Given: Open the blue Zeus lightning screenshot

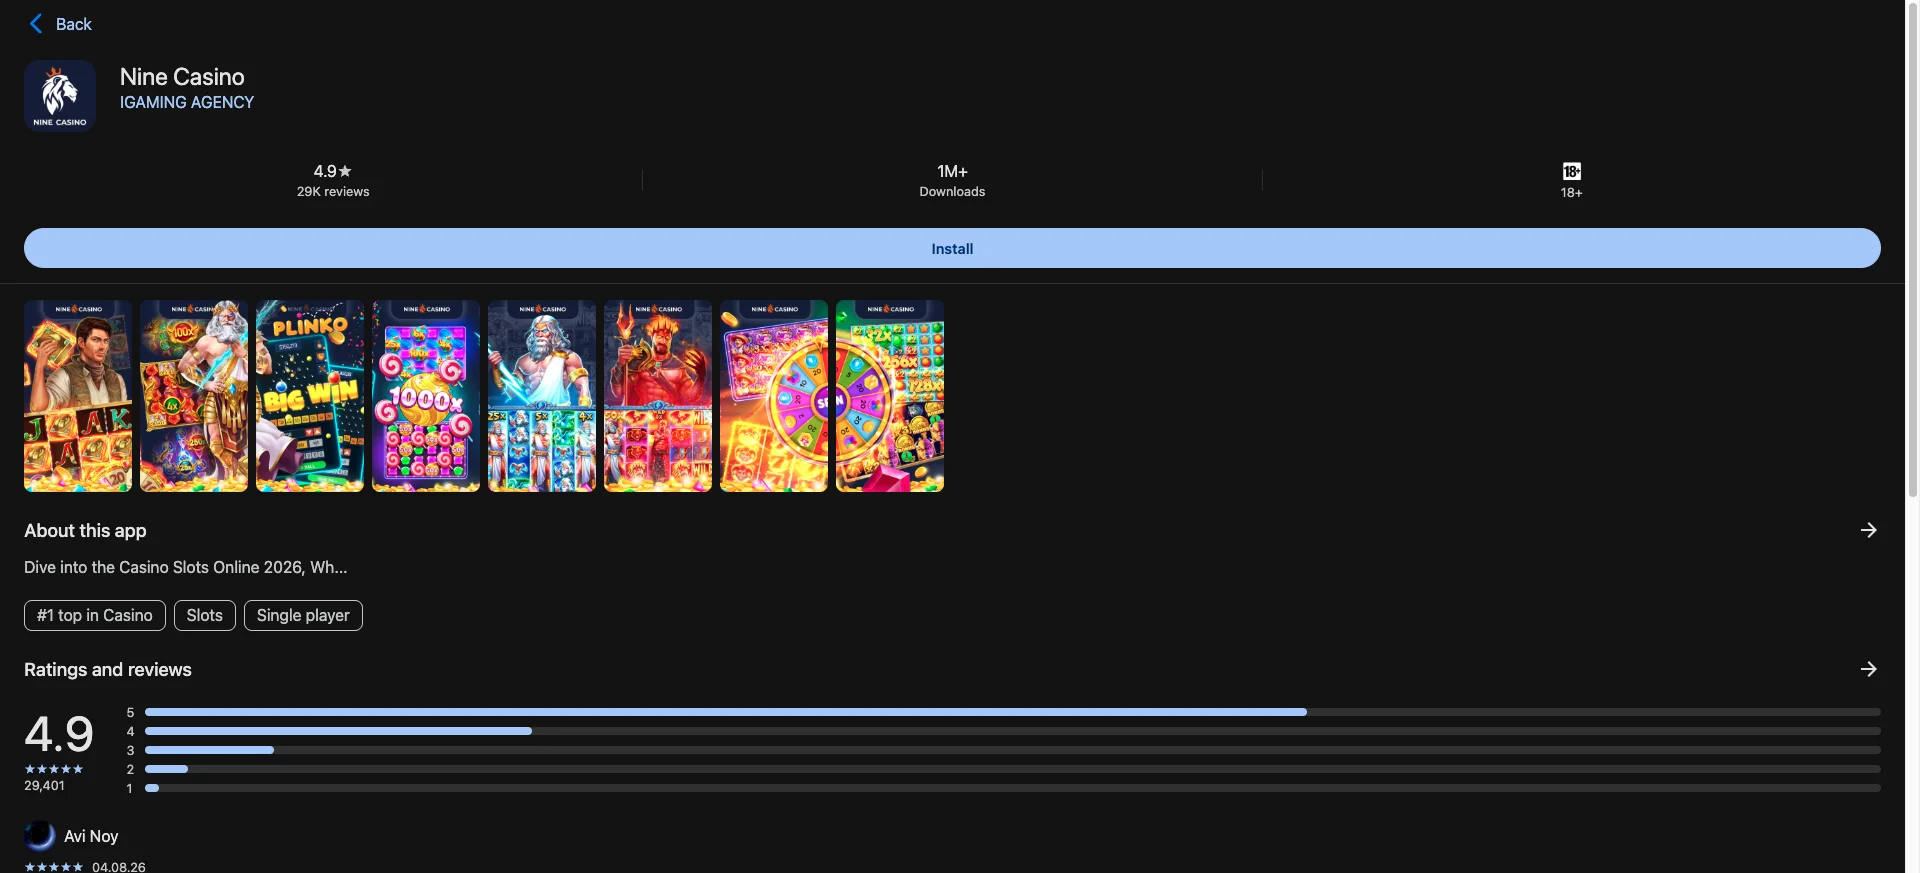Looking at the screenshot, I should coord(542,396).
